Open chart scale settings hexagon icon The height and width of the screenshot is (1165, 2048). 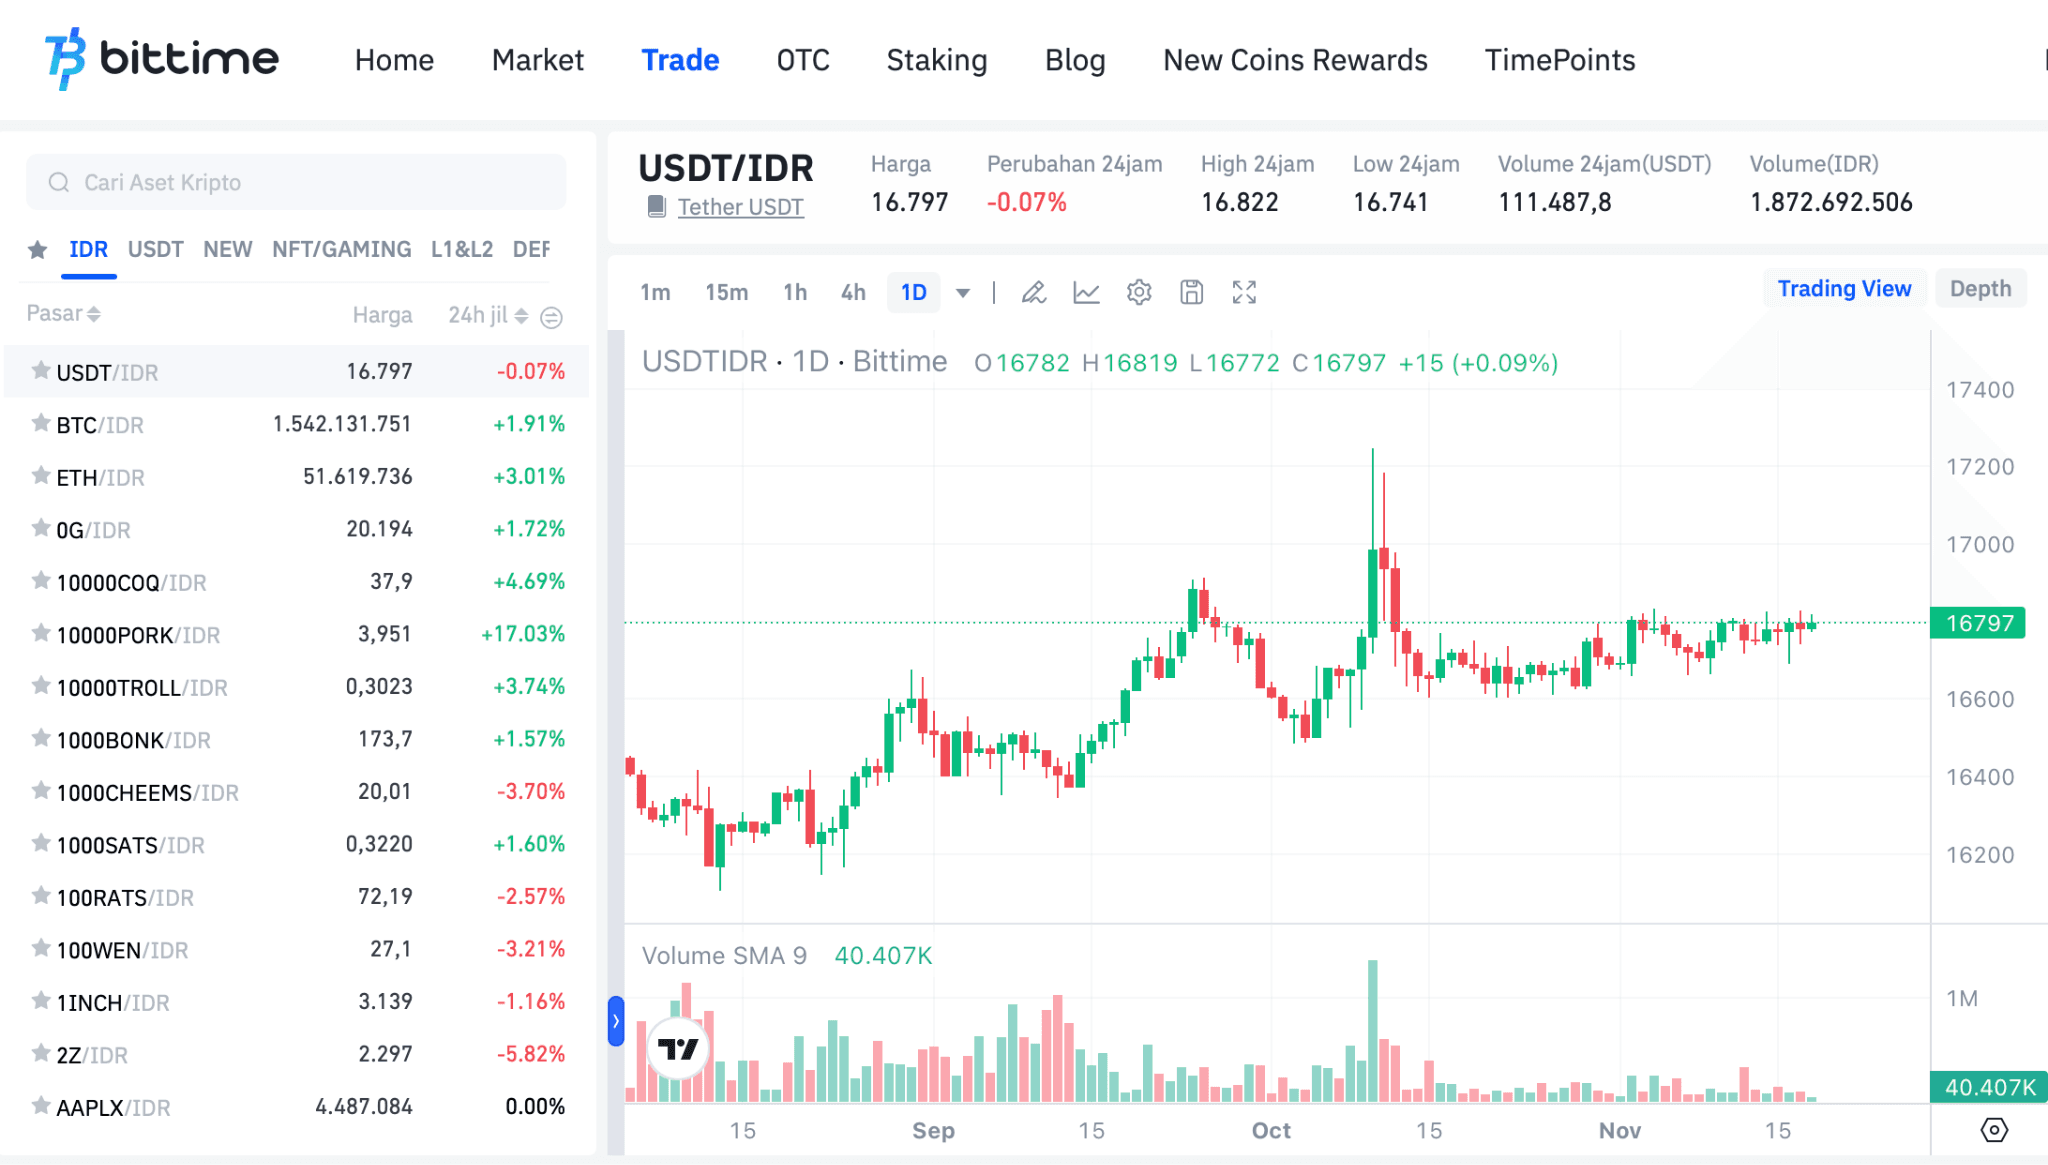1993,1130
